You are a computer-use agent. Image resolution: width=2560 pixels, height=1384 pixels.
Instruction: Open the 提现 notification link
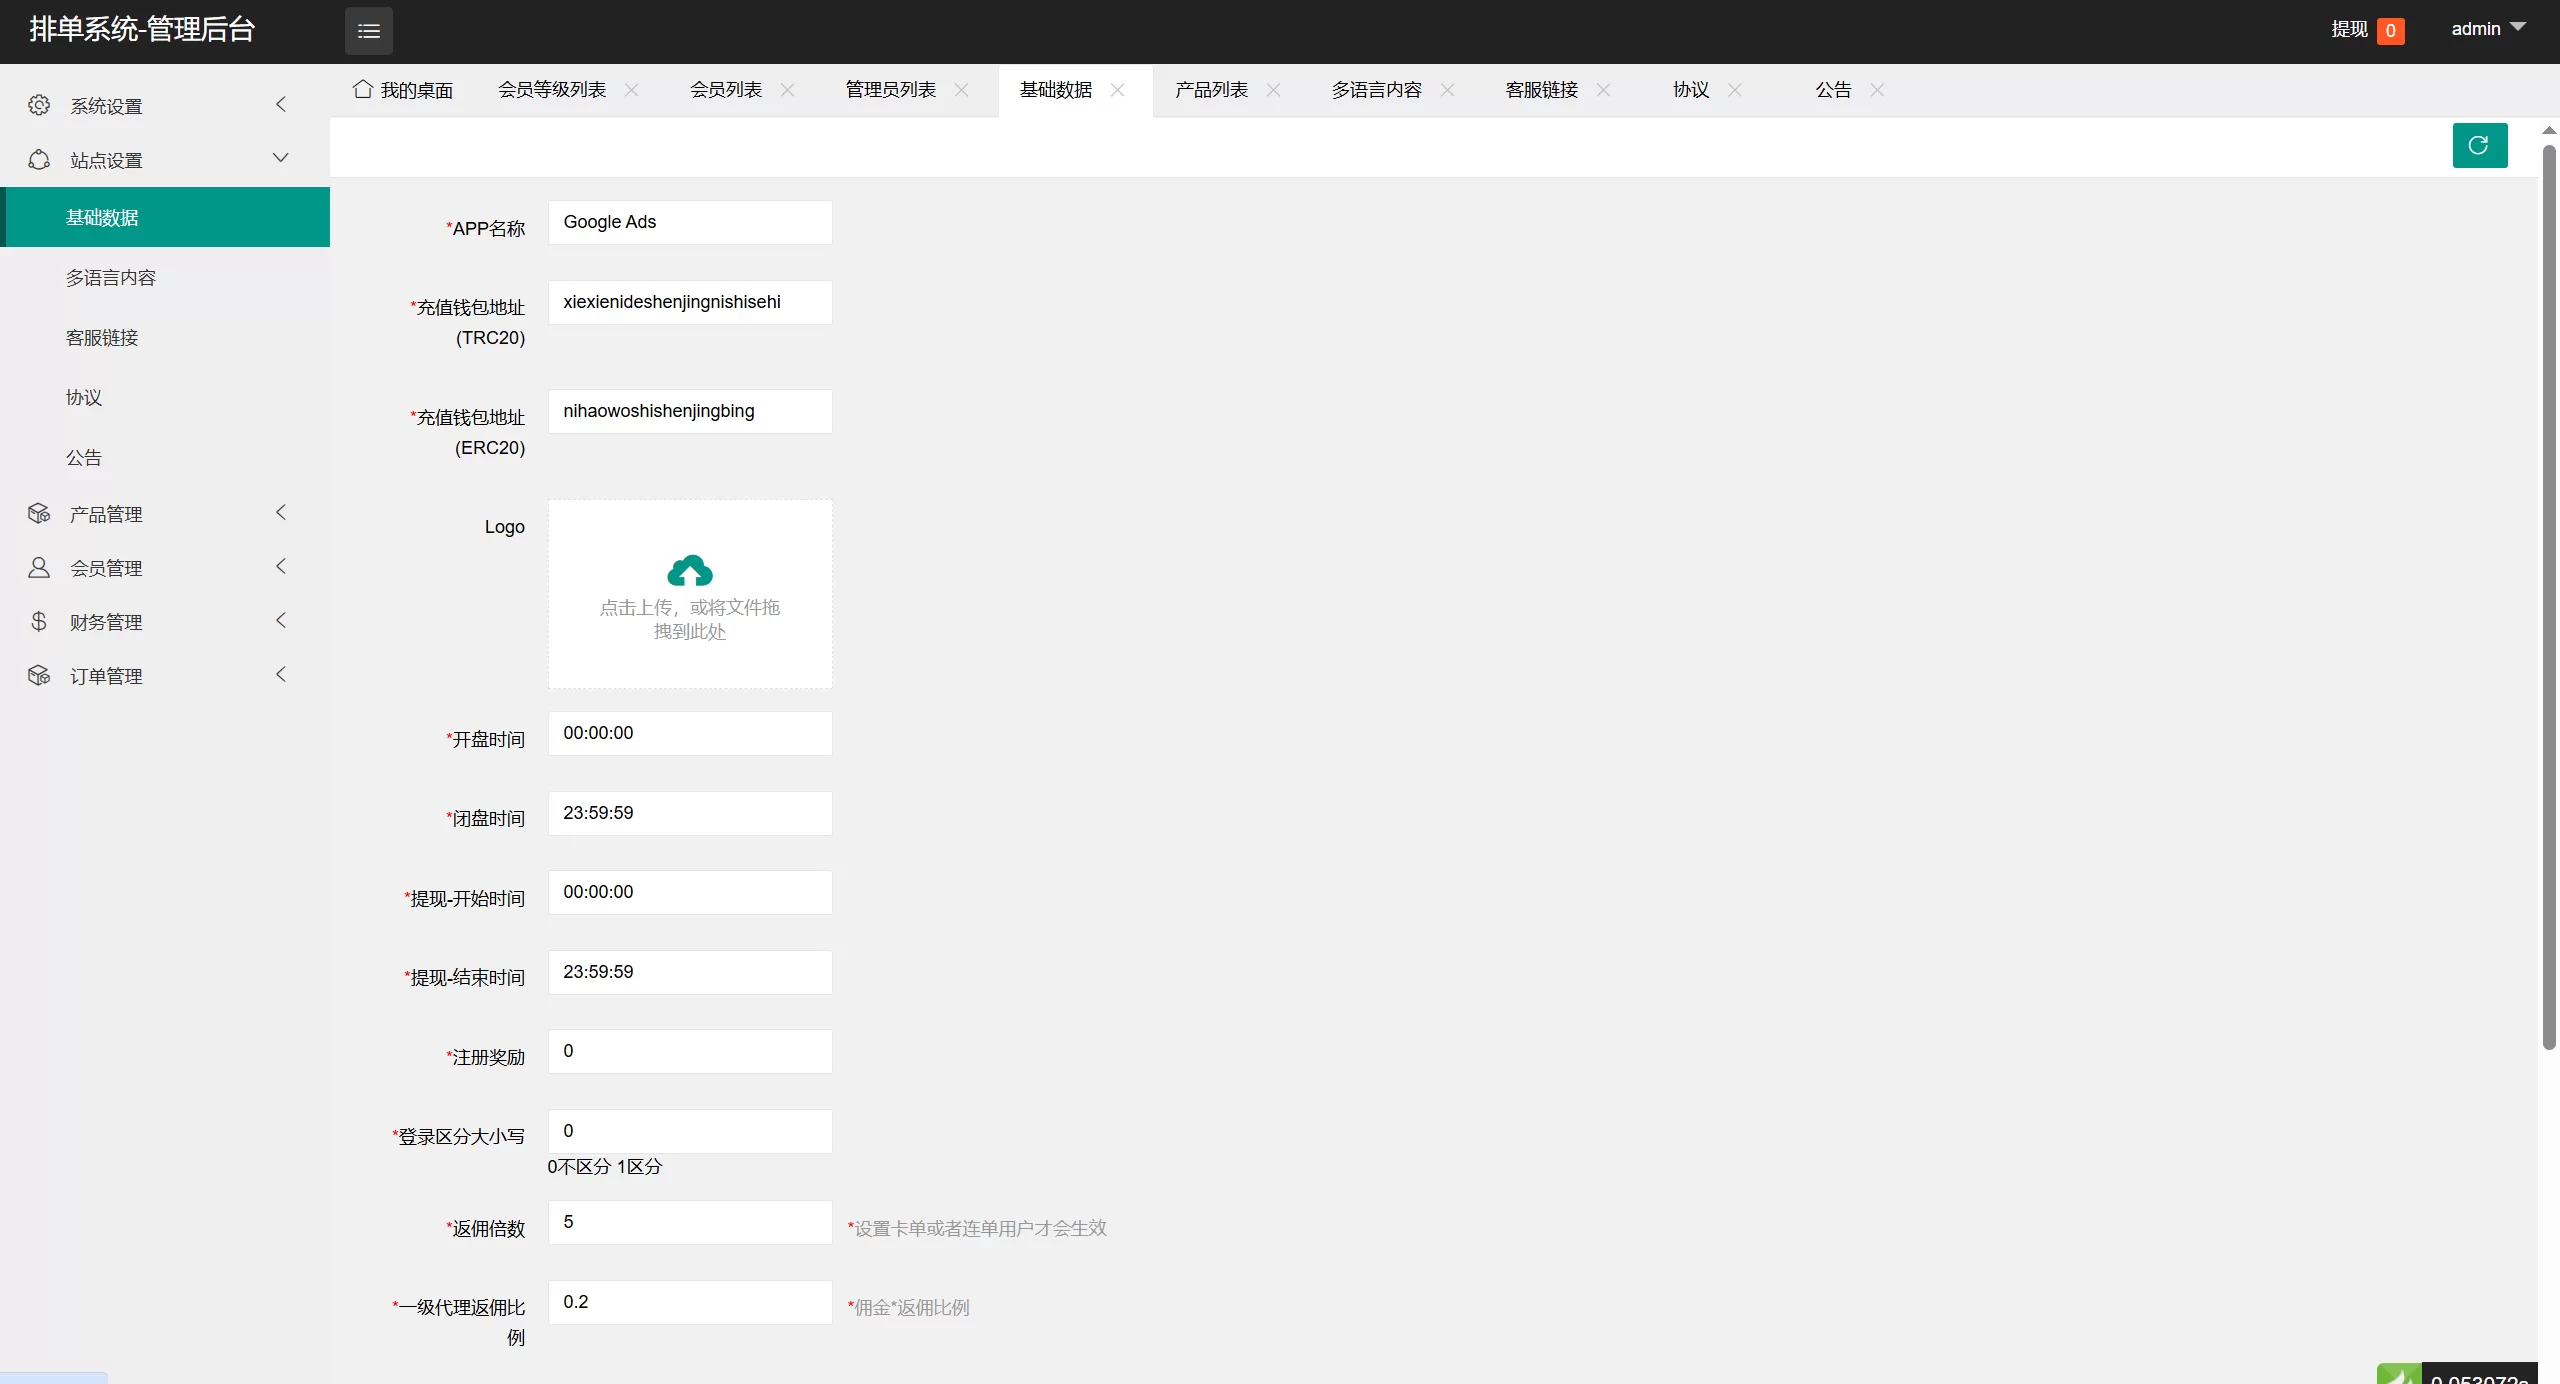point(2350,29)
